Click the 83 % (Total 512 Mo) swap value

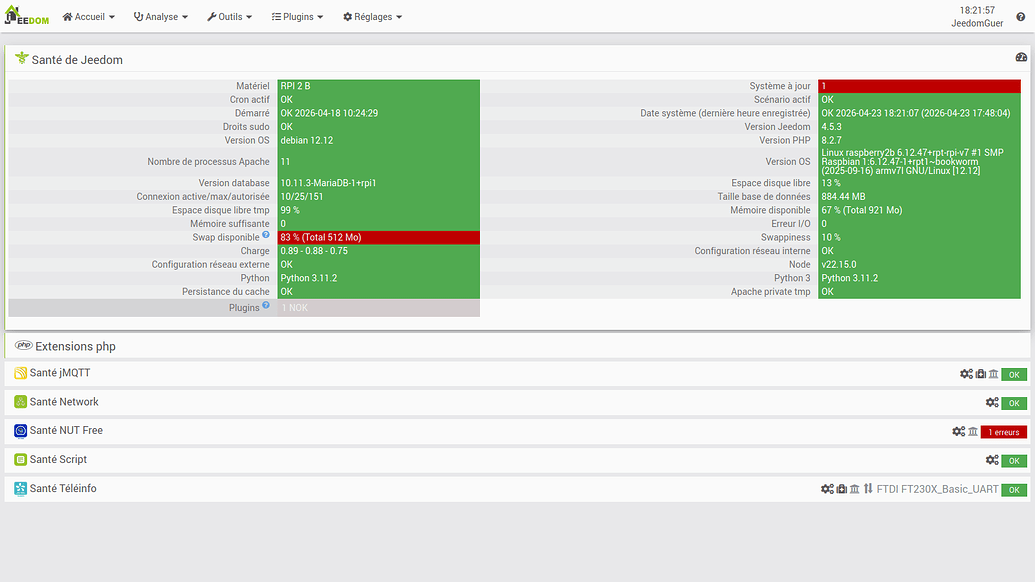coord(378,237)
